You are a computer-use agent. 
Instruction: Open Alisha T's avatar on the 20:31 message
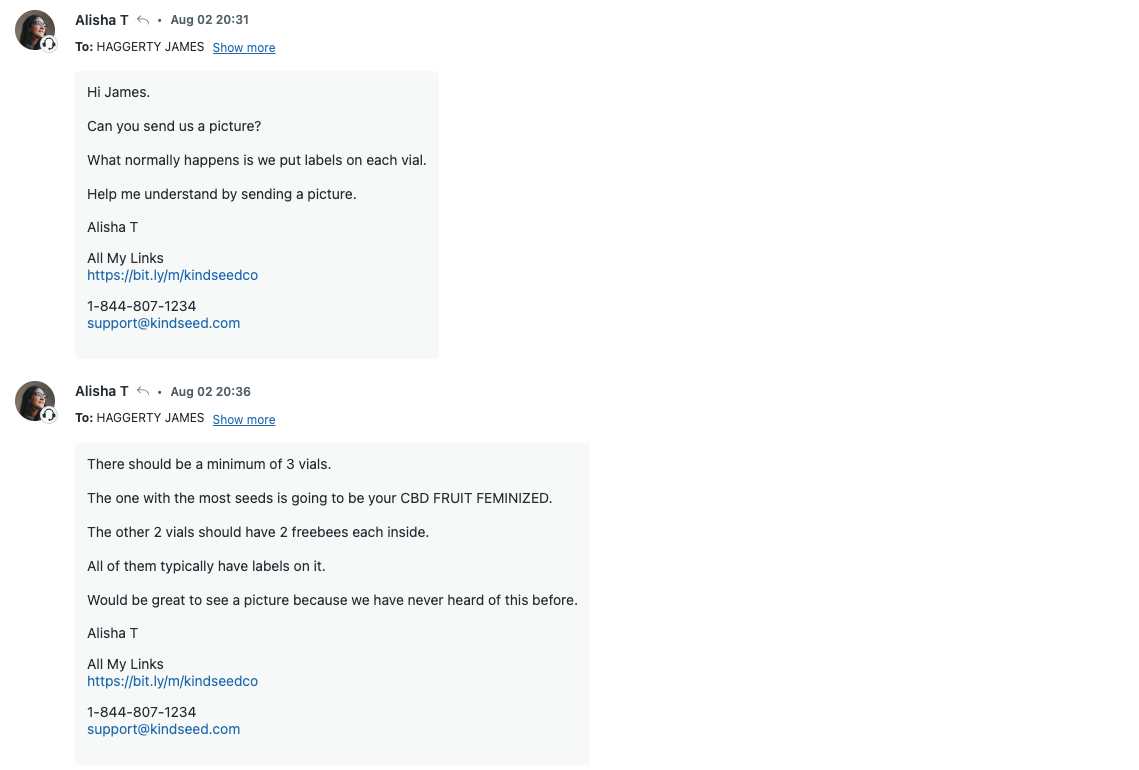point(34,29)
